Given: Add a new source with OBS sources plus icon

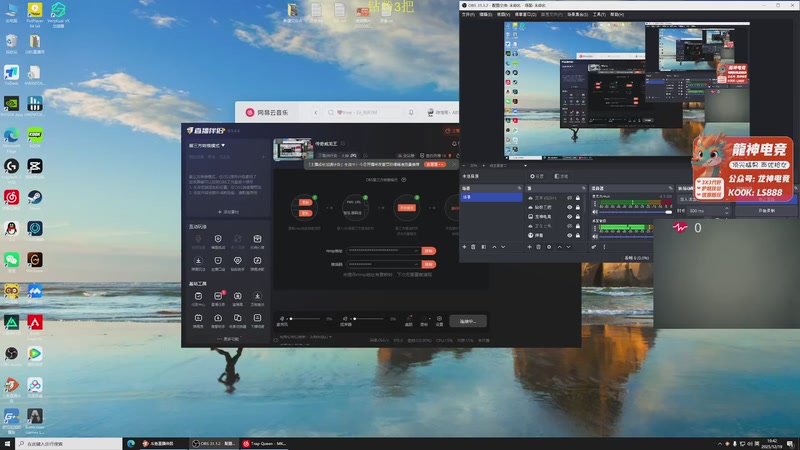Looking at the screenshot, I should [x=530, y=247].
